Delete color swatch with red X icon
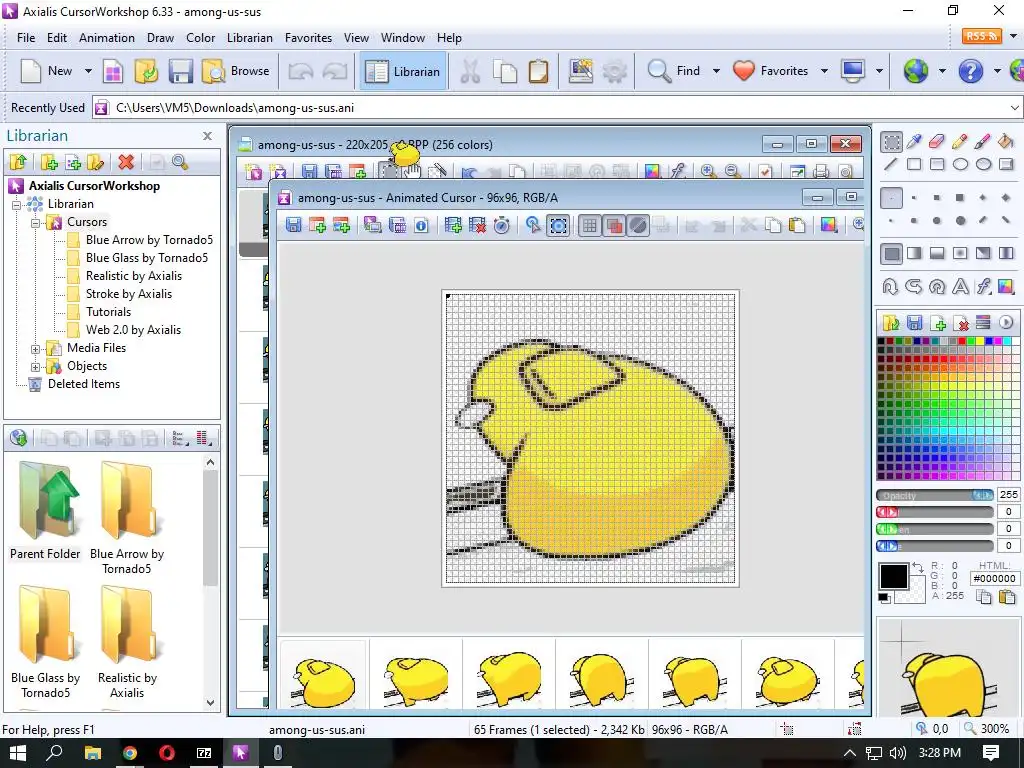Screen dimensions: 1024x768 coord(961,322)
